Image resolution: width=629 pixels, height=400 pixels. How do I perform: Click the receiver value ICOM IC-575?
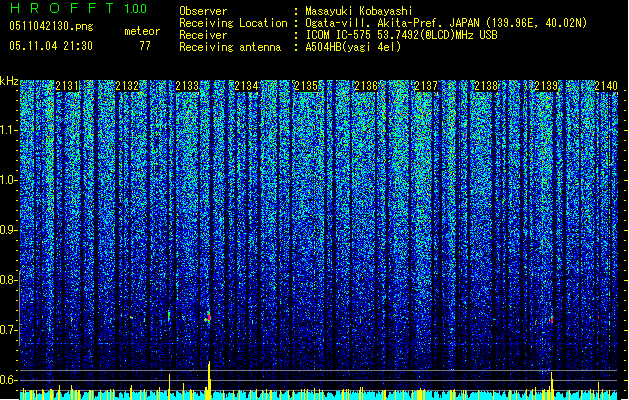click(x=339, y=35)
